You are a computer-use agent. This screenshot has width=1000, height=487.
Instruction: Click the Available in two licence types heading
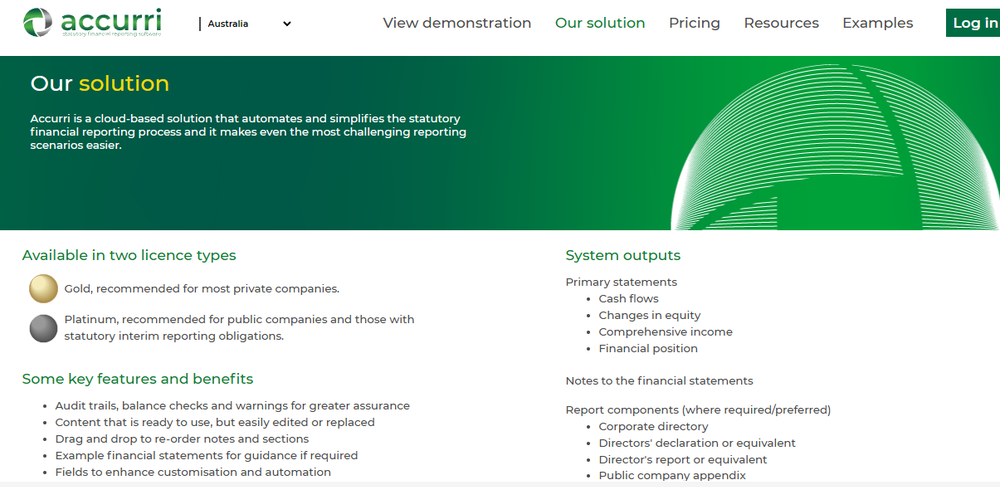129,255
